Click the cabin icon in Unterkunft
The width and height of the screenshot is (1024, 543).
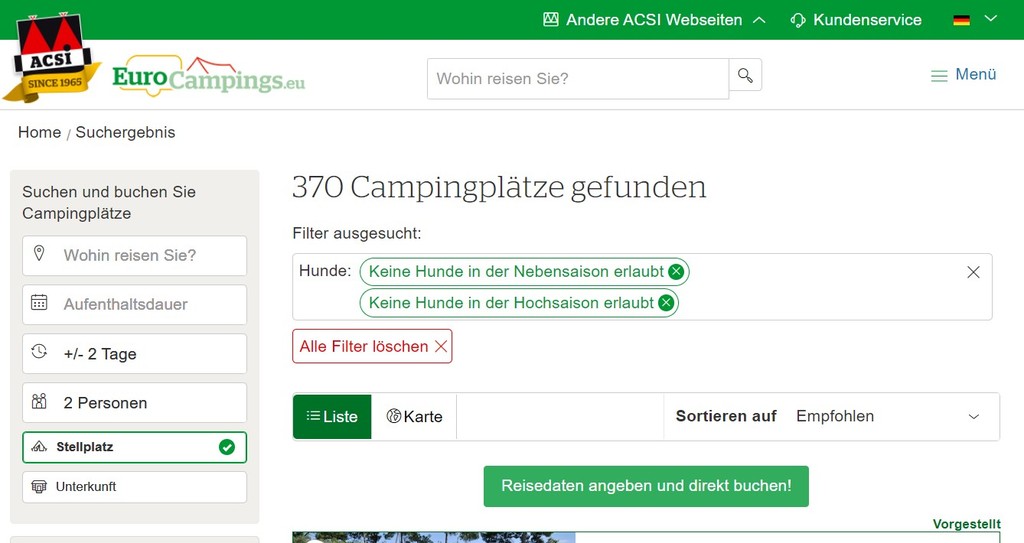pyautogui.click(x=39, y=487)
